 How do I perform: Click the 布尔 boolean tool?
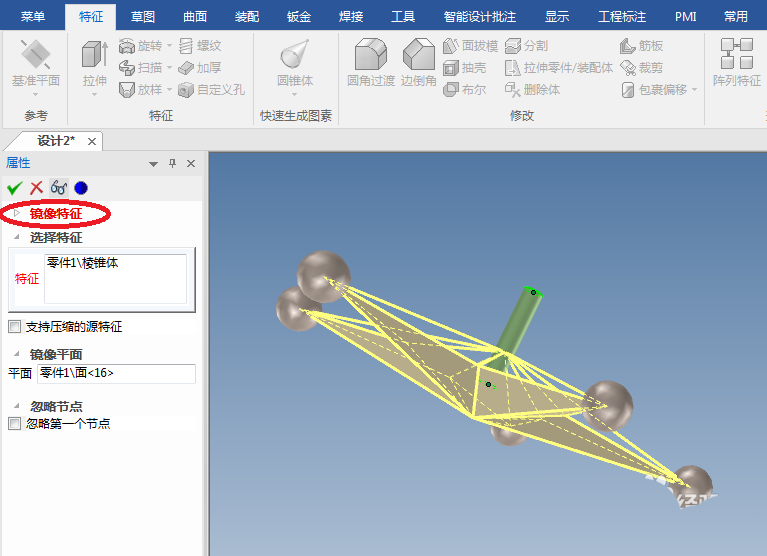click(465, 89)
